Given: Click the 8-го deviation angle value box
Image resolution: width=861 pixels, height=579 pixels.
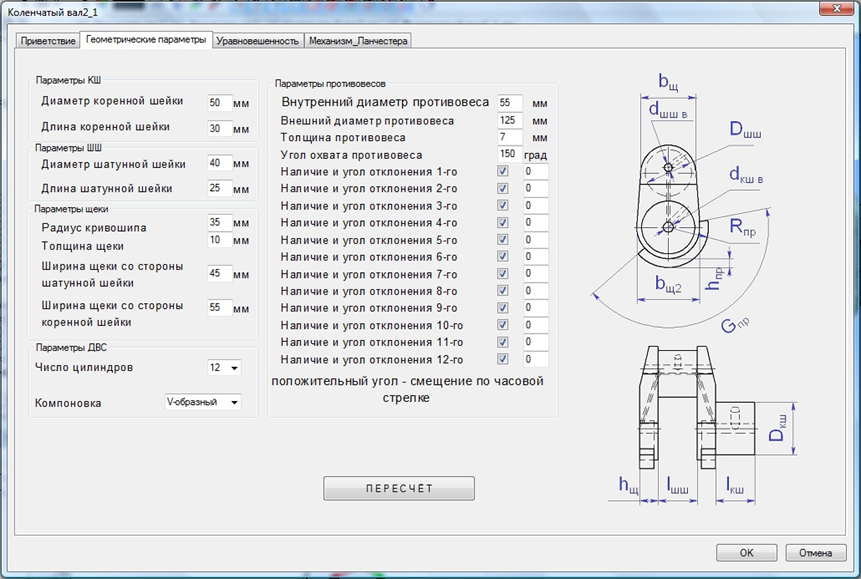Looking at the screenshot, I should click(x=535, y=291).
